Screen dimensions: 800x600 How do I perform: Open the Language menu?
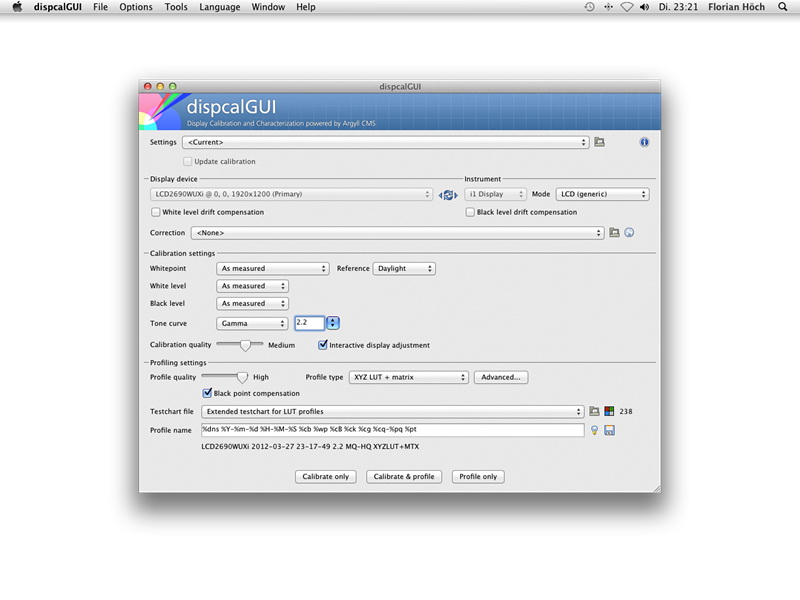click(219, 7)
